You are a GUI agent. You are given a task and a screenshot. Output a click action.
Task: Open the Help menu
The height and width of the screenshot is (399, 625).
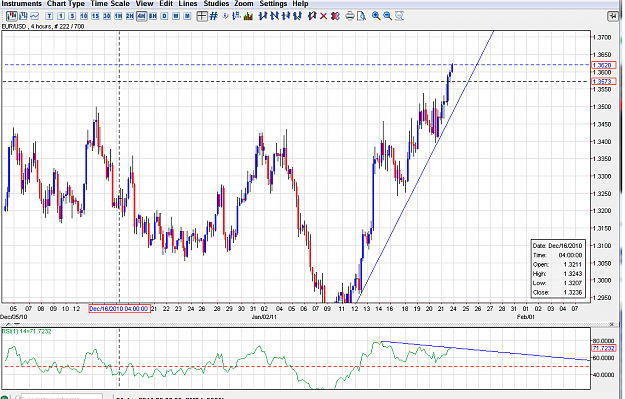click(x=300, y=4)
